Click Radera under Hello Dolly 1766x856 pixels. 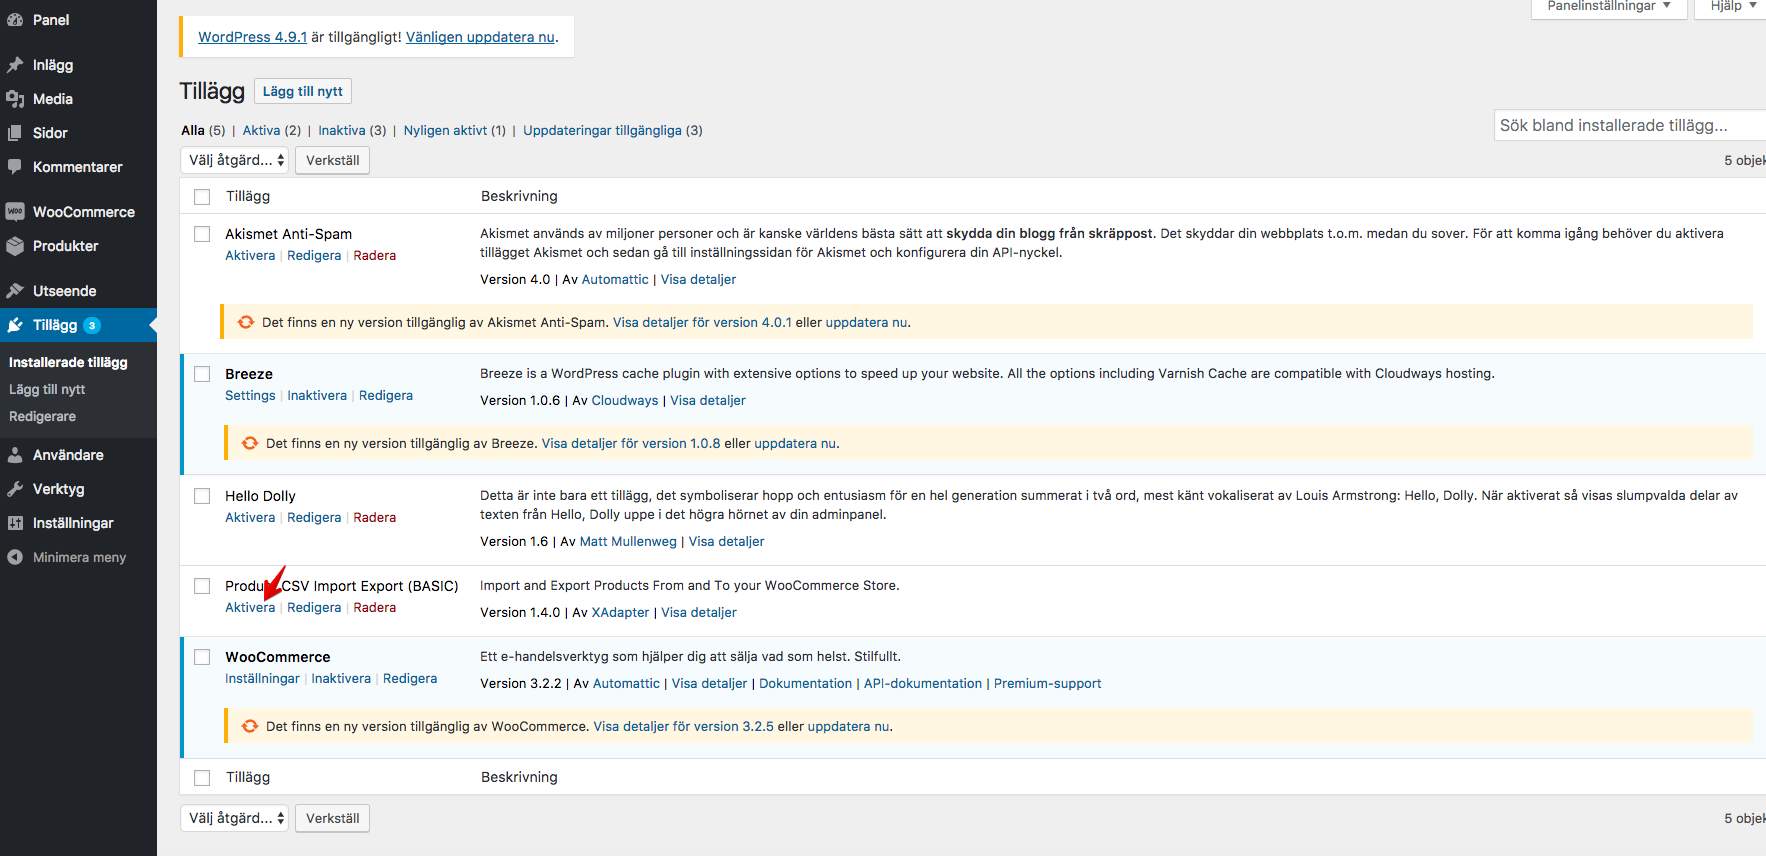click(x=375, y=518)
